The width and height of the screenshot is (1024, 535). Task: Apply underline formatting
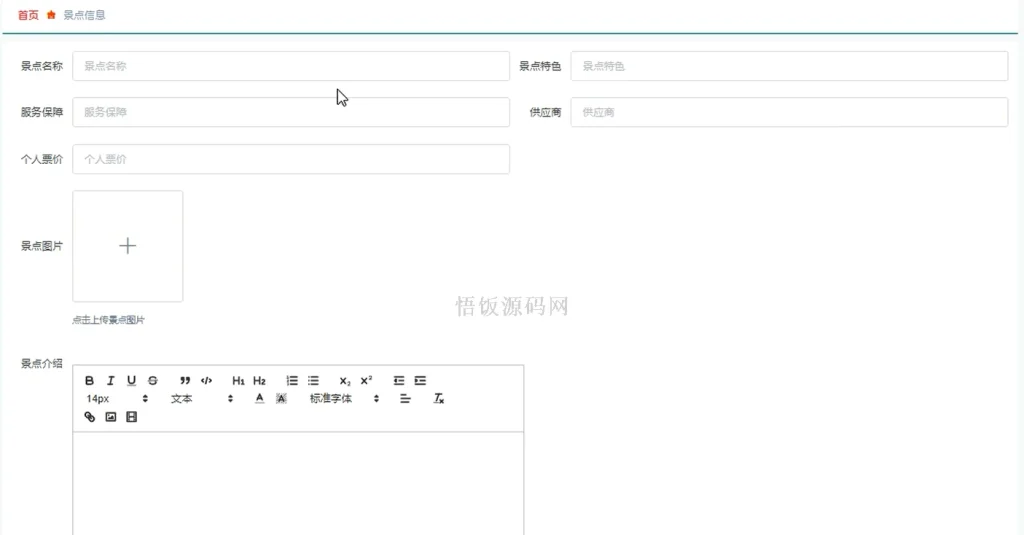coord(131,380)
